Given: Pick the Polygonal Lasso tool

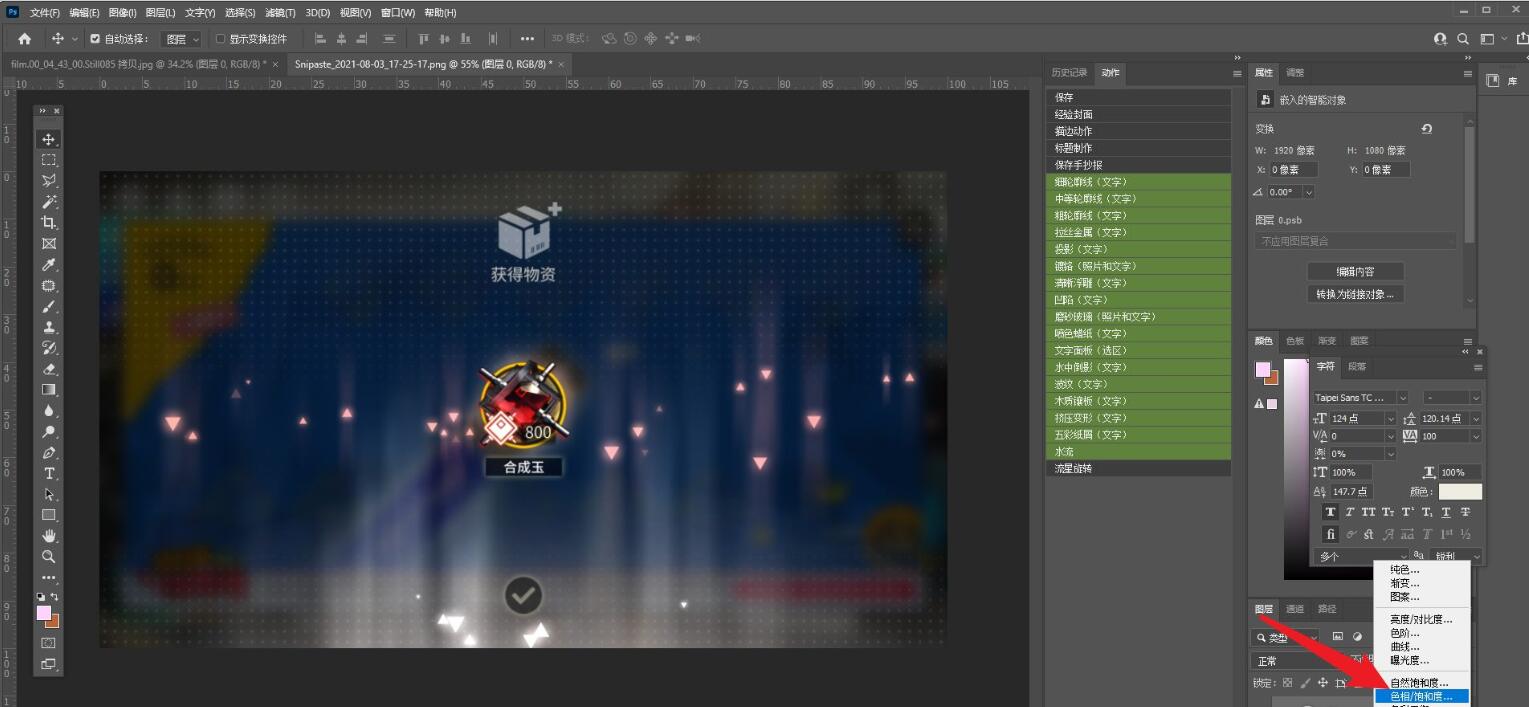Looking at the screenshot, I should tap(49, 181).
